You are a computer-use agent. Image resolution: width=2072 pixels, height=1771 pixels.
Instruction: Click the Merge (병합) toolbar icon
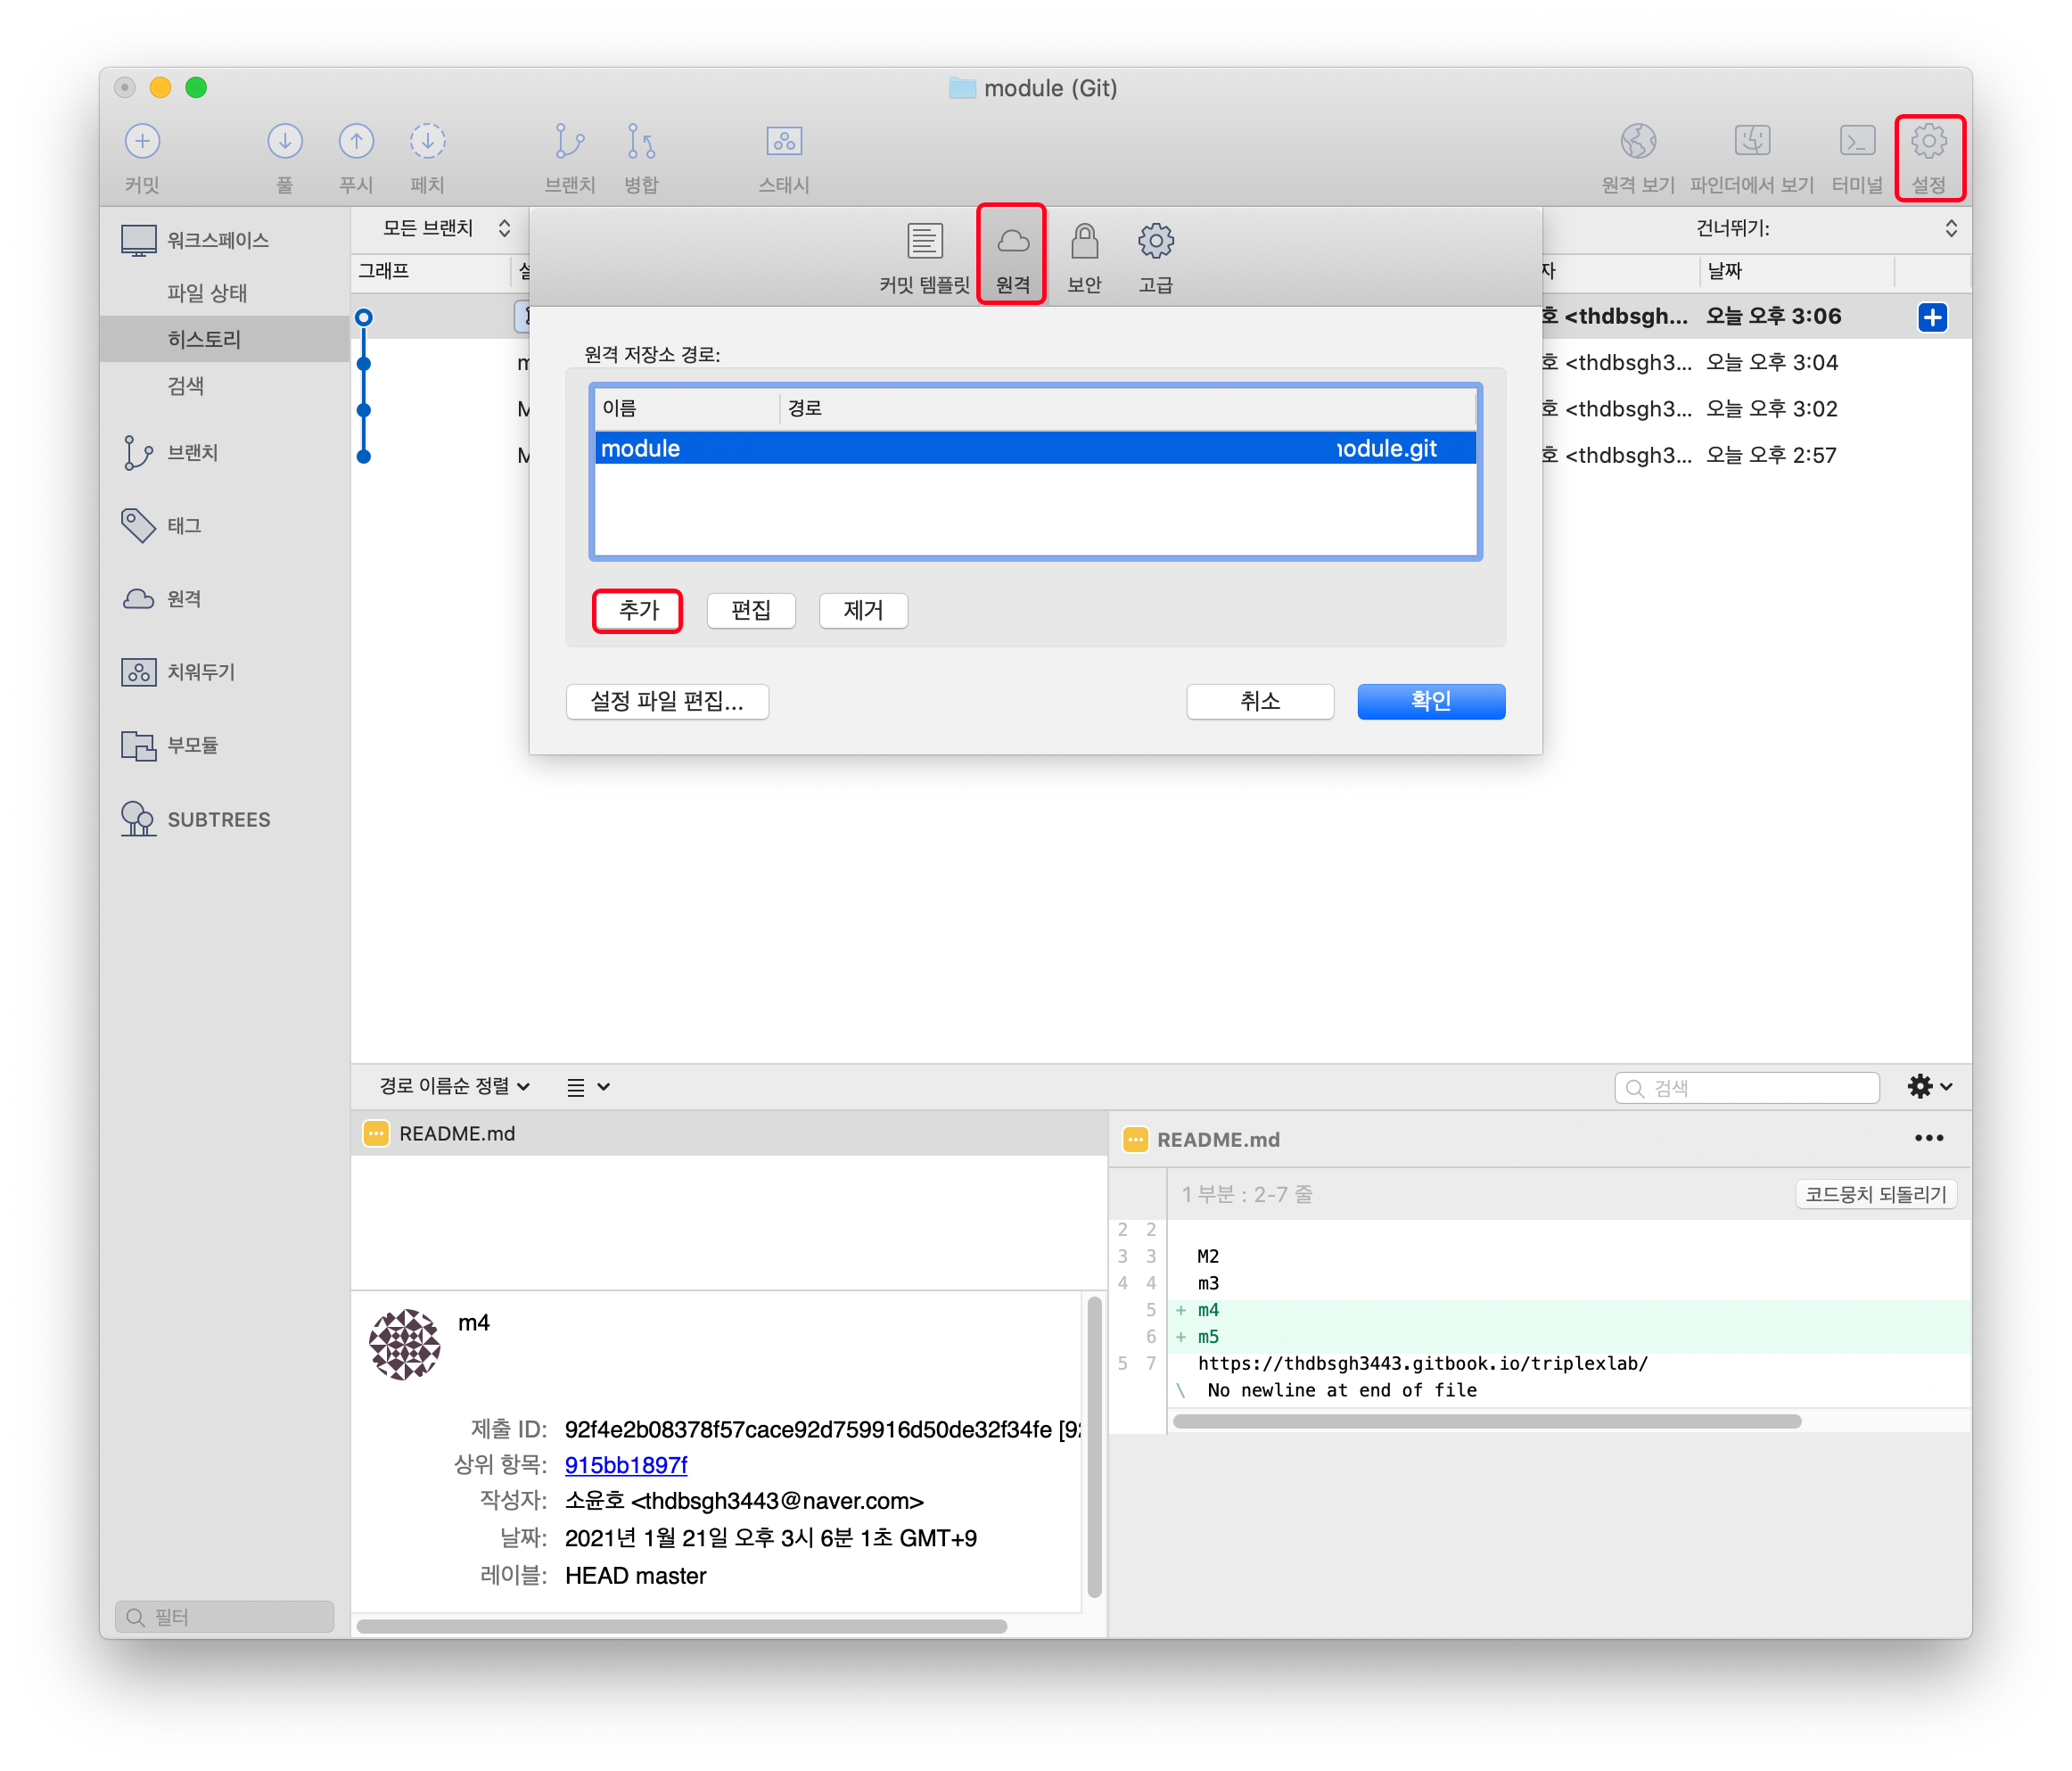641,142
